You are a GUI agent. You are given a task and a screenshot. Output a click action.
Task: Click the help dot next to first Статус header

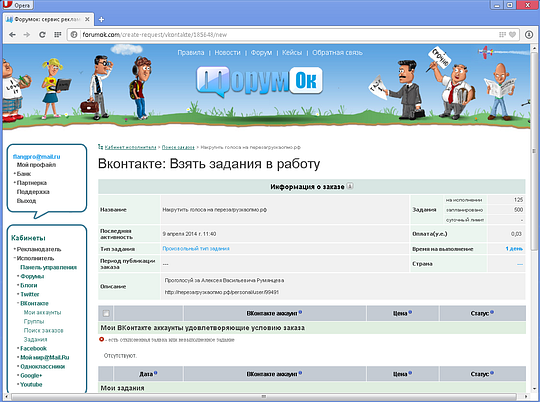tap(492, 312)
